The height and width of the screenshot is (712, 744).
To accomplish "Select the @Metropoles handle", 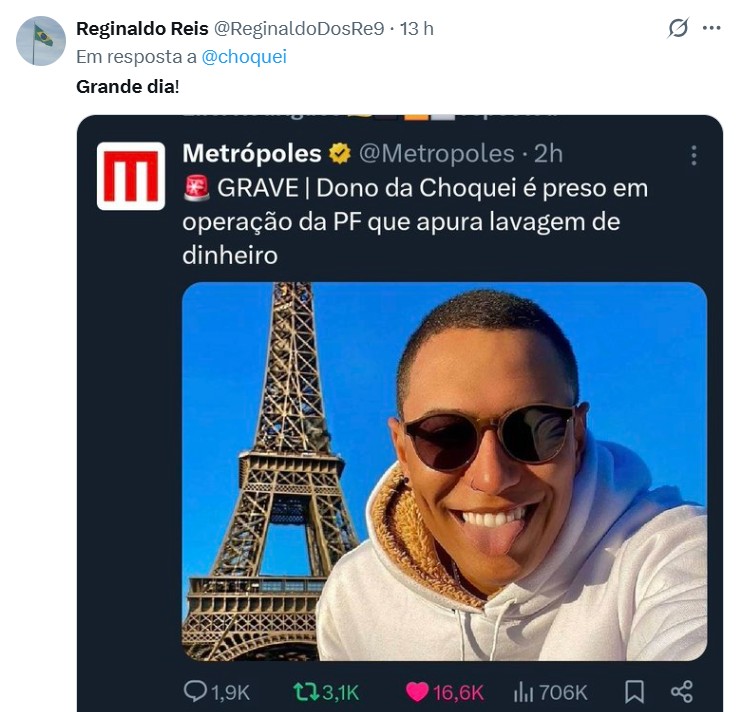I will (436, 154).
